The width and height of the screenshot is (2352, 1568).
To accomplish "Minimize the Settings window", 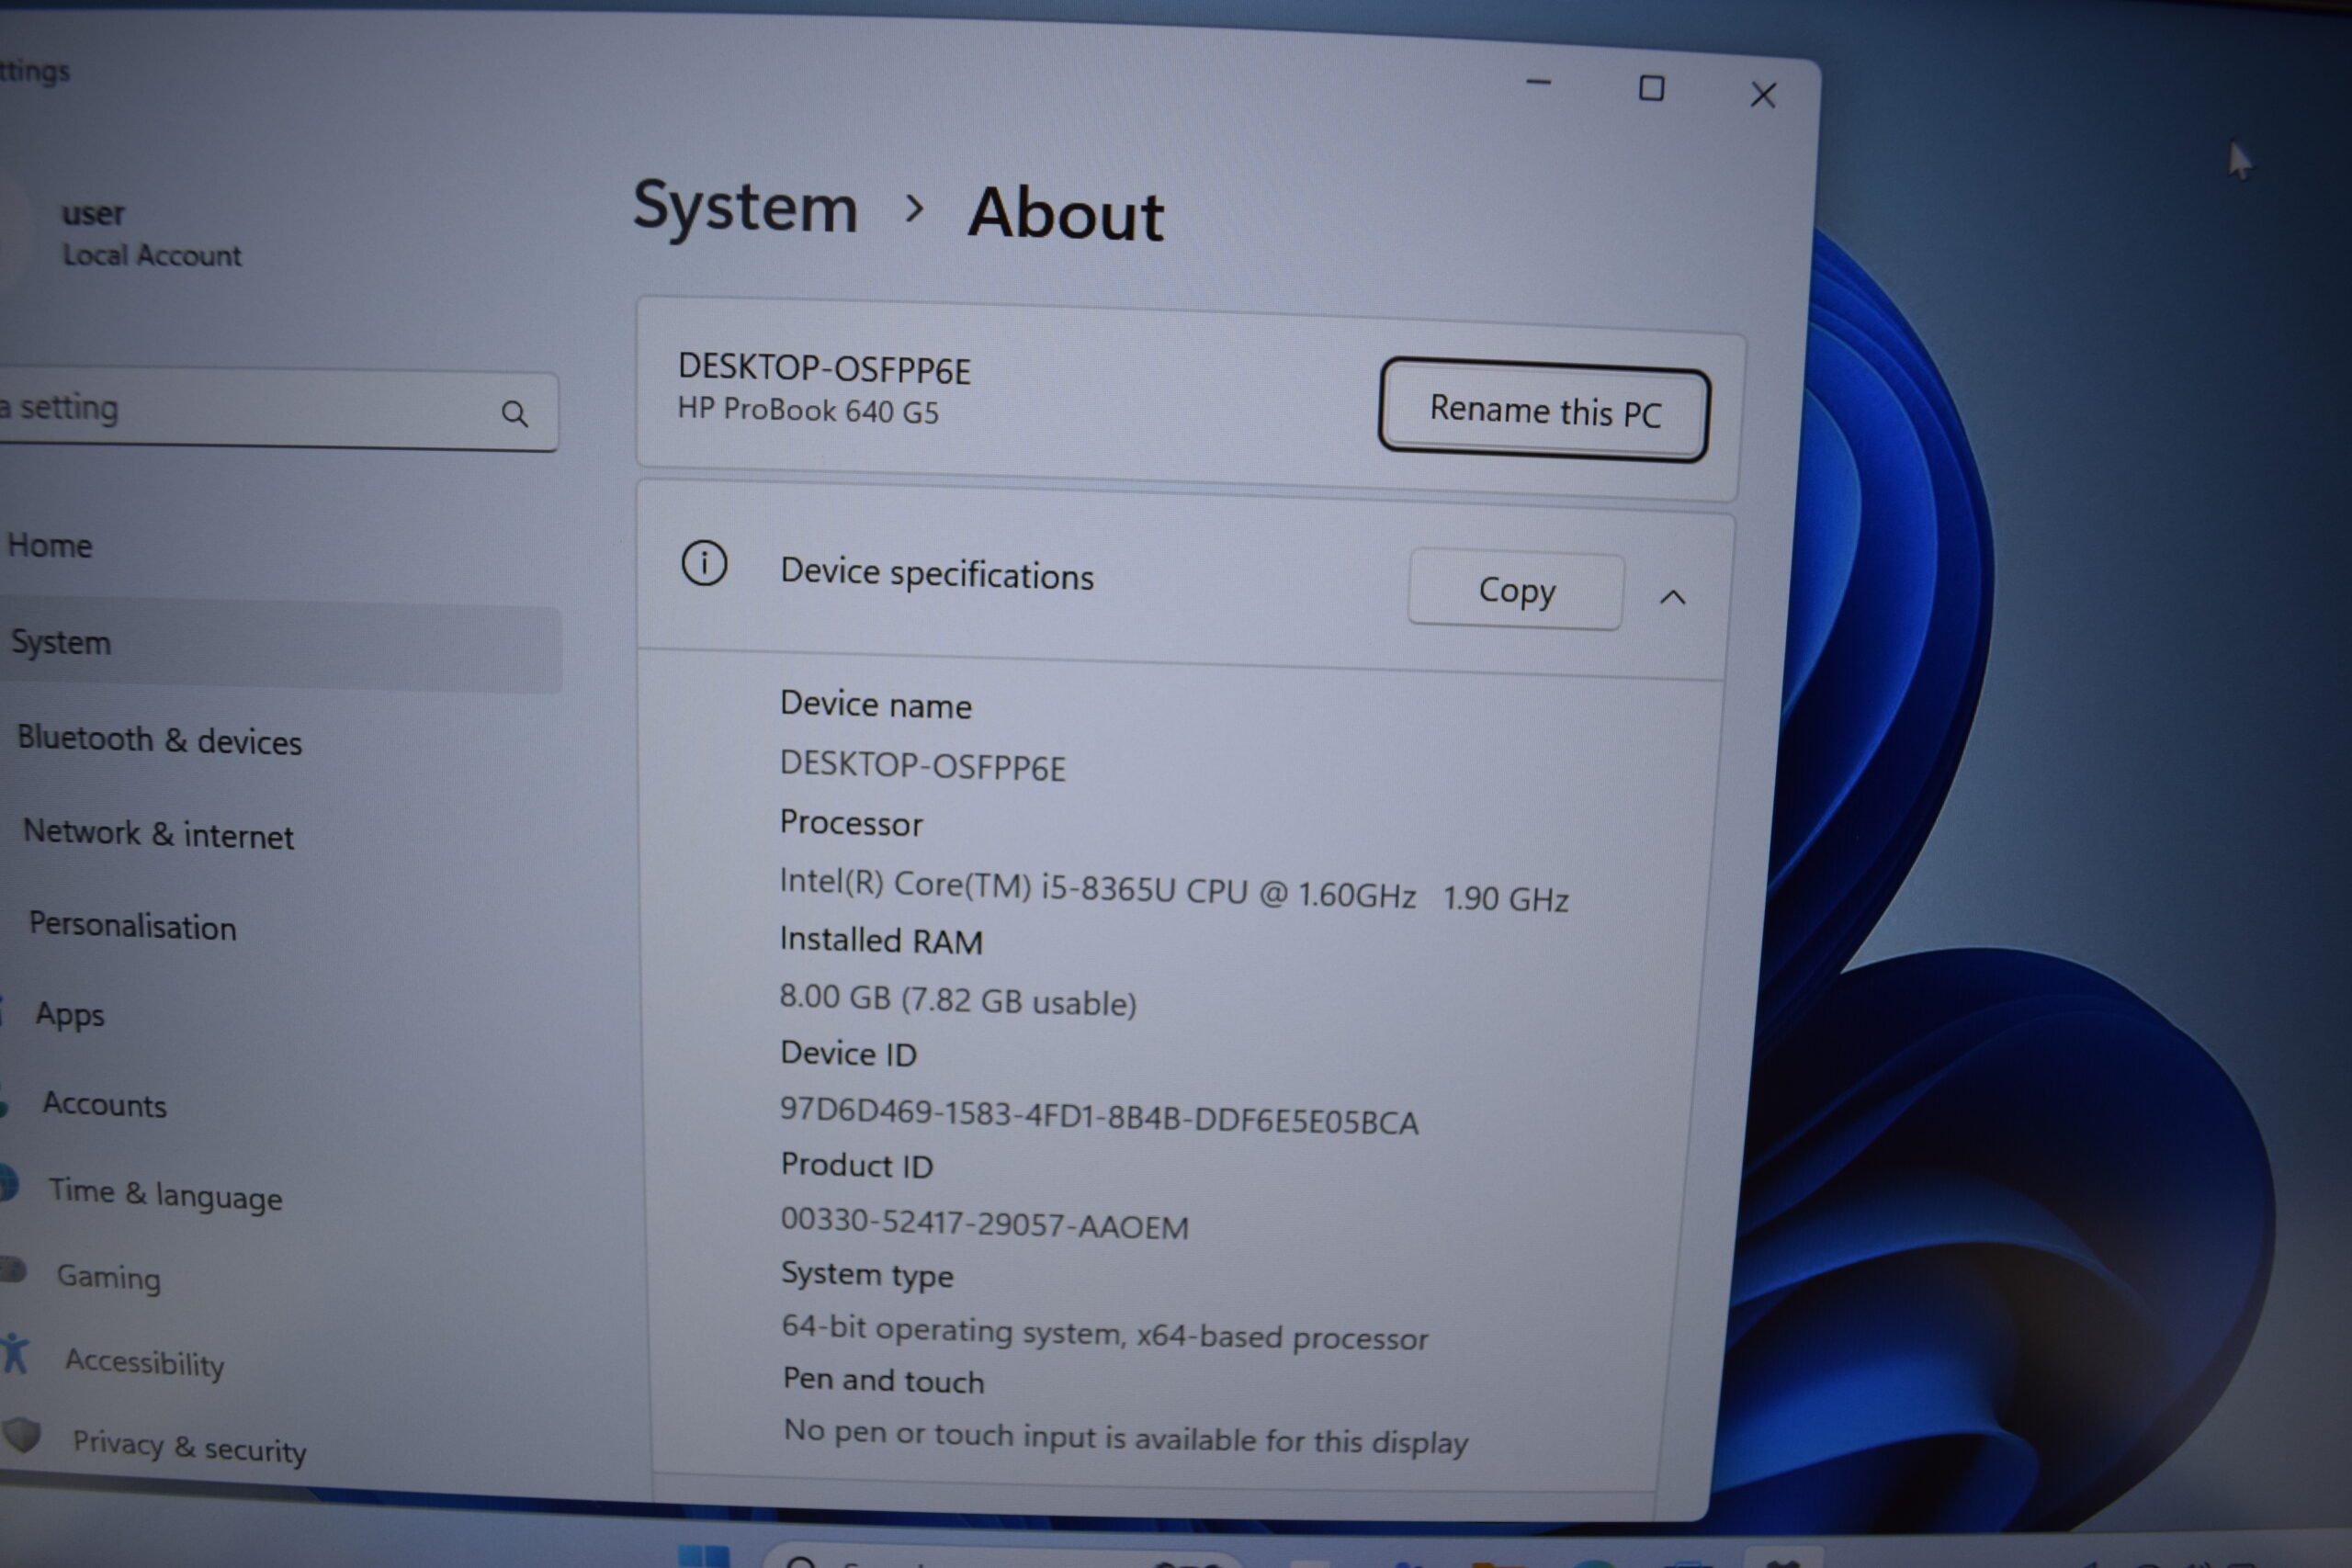I will point(1538,82).
